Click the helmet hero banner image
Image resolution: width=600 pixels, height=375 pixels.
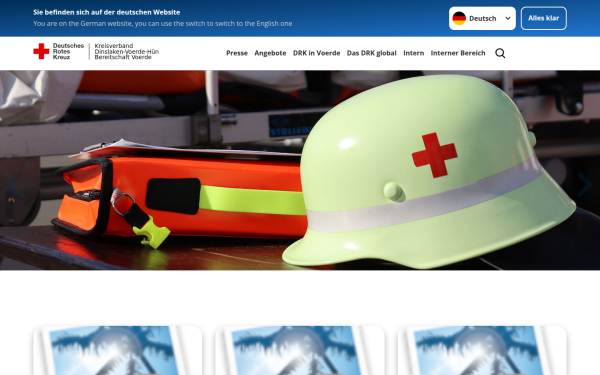pos(300,170)
